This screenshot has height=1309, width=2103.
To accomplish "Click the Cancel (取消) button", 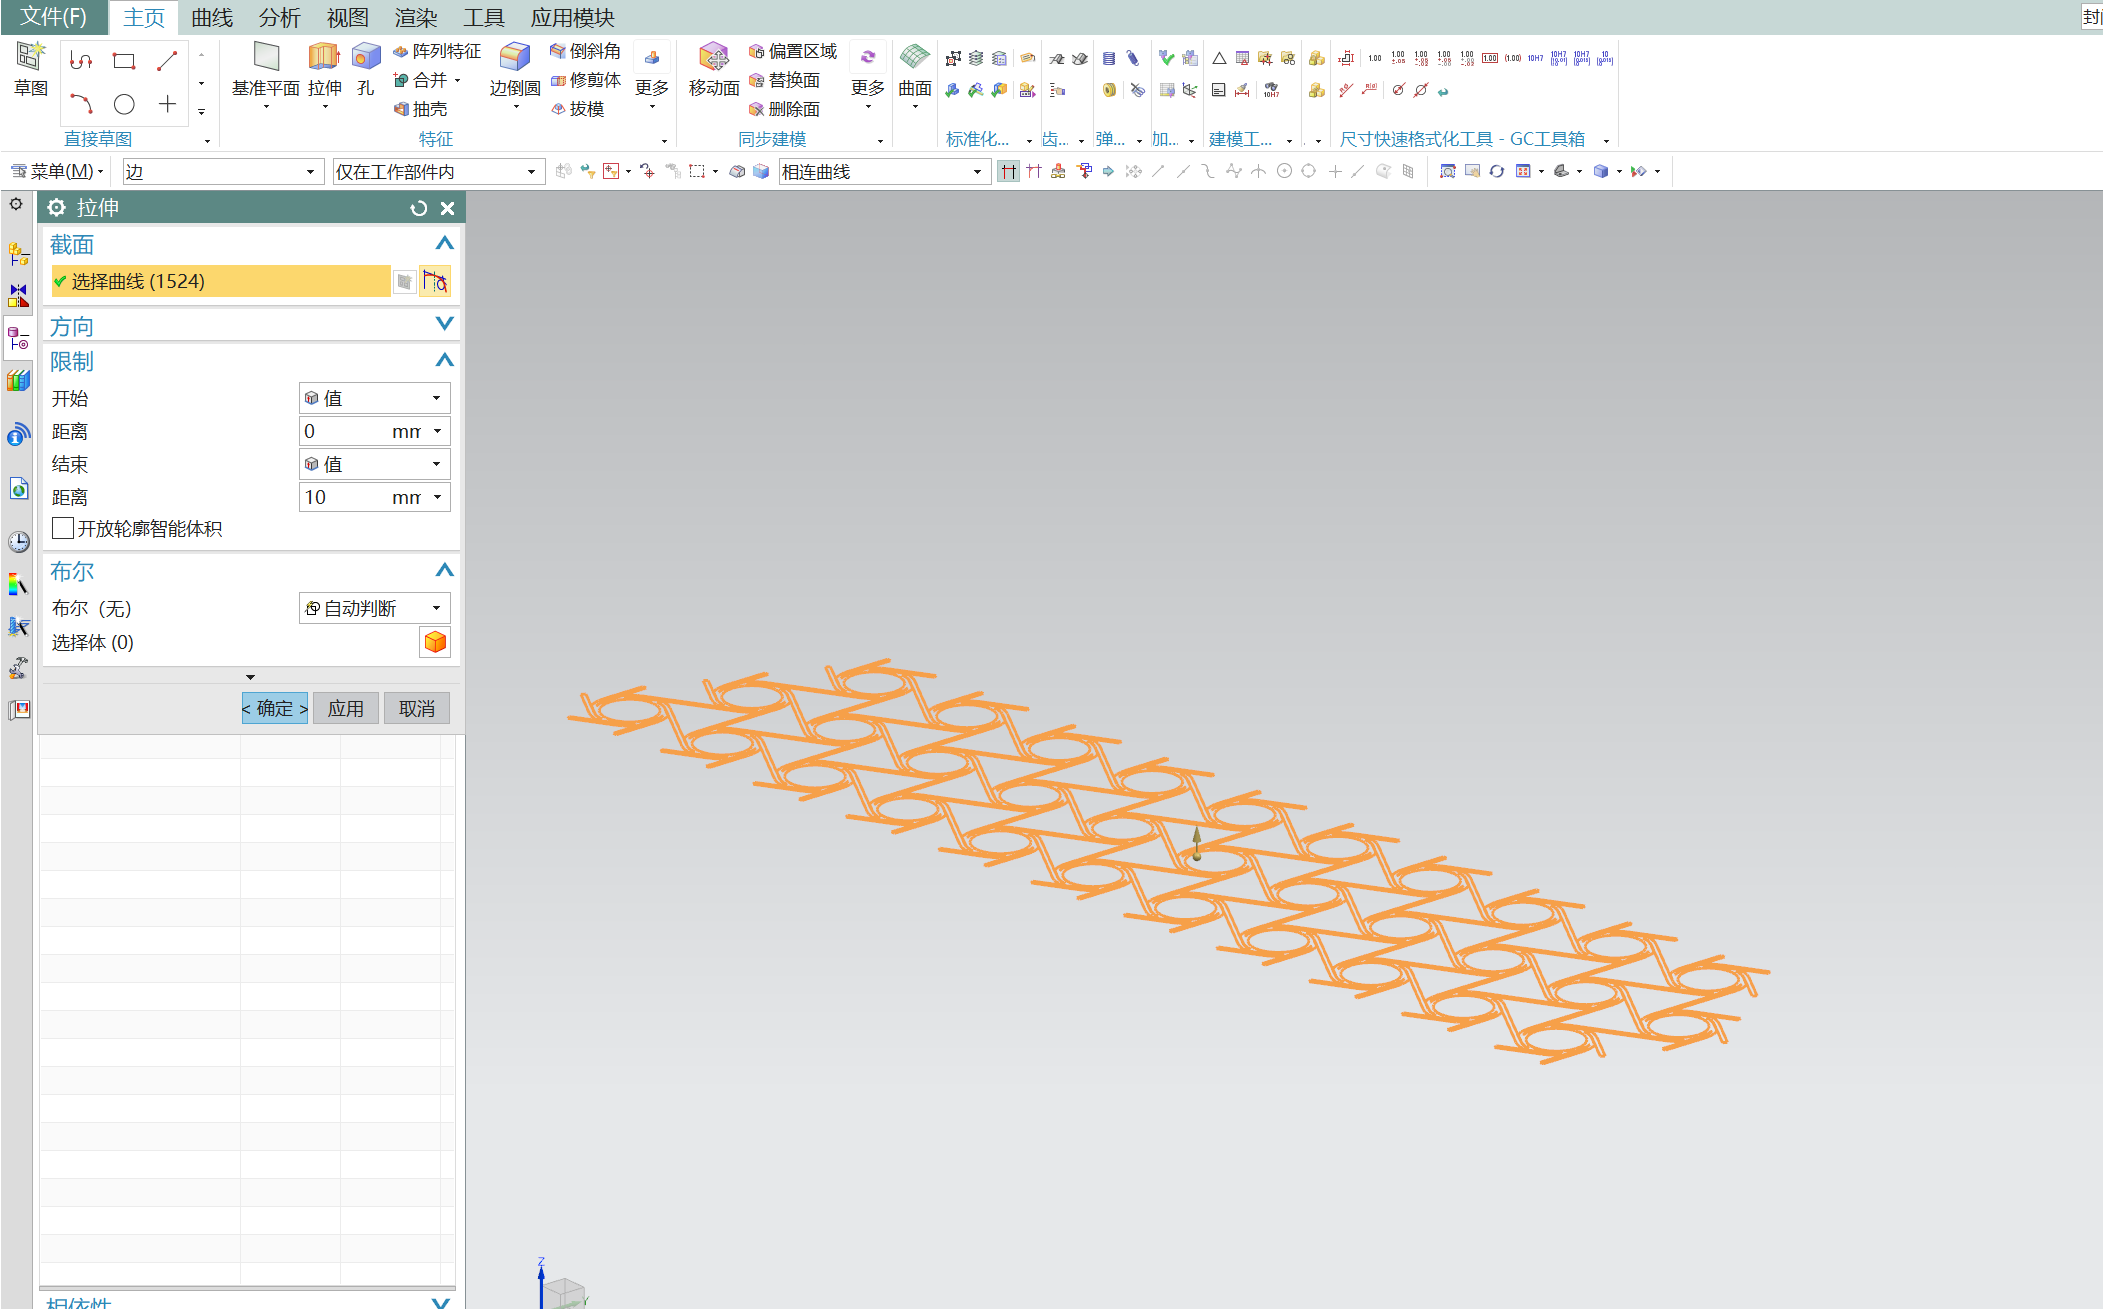I will click(x=417, y=708).
